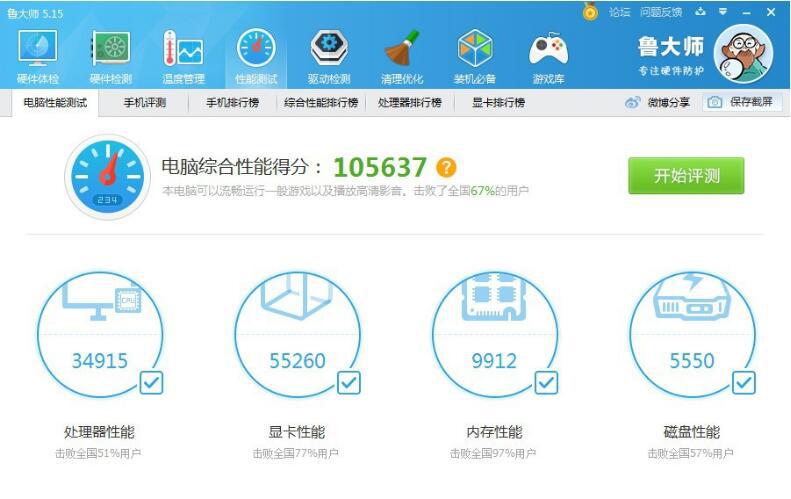Screen dimensions: 791x499
Task: Select 性能测试 performance test icon
Action: click(256, 57)
